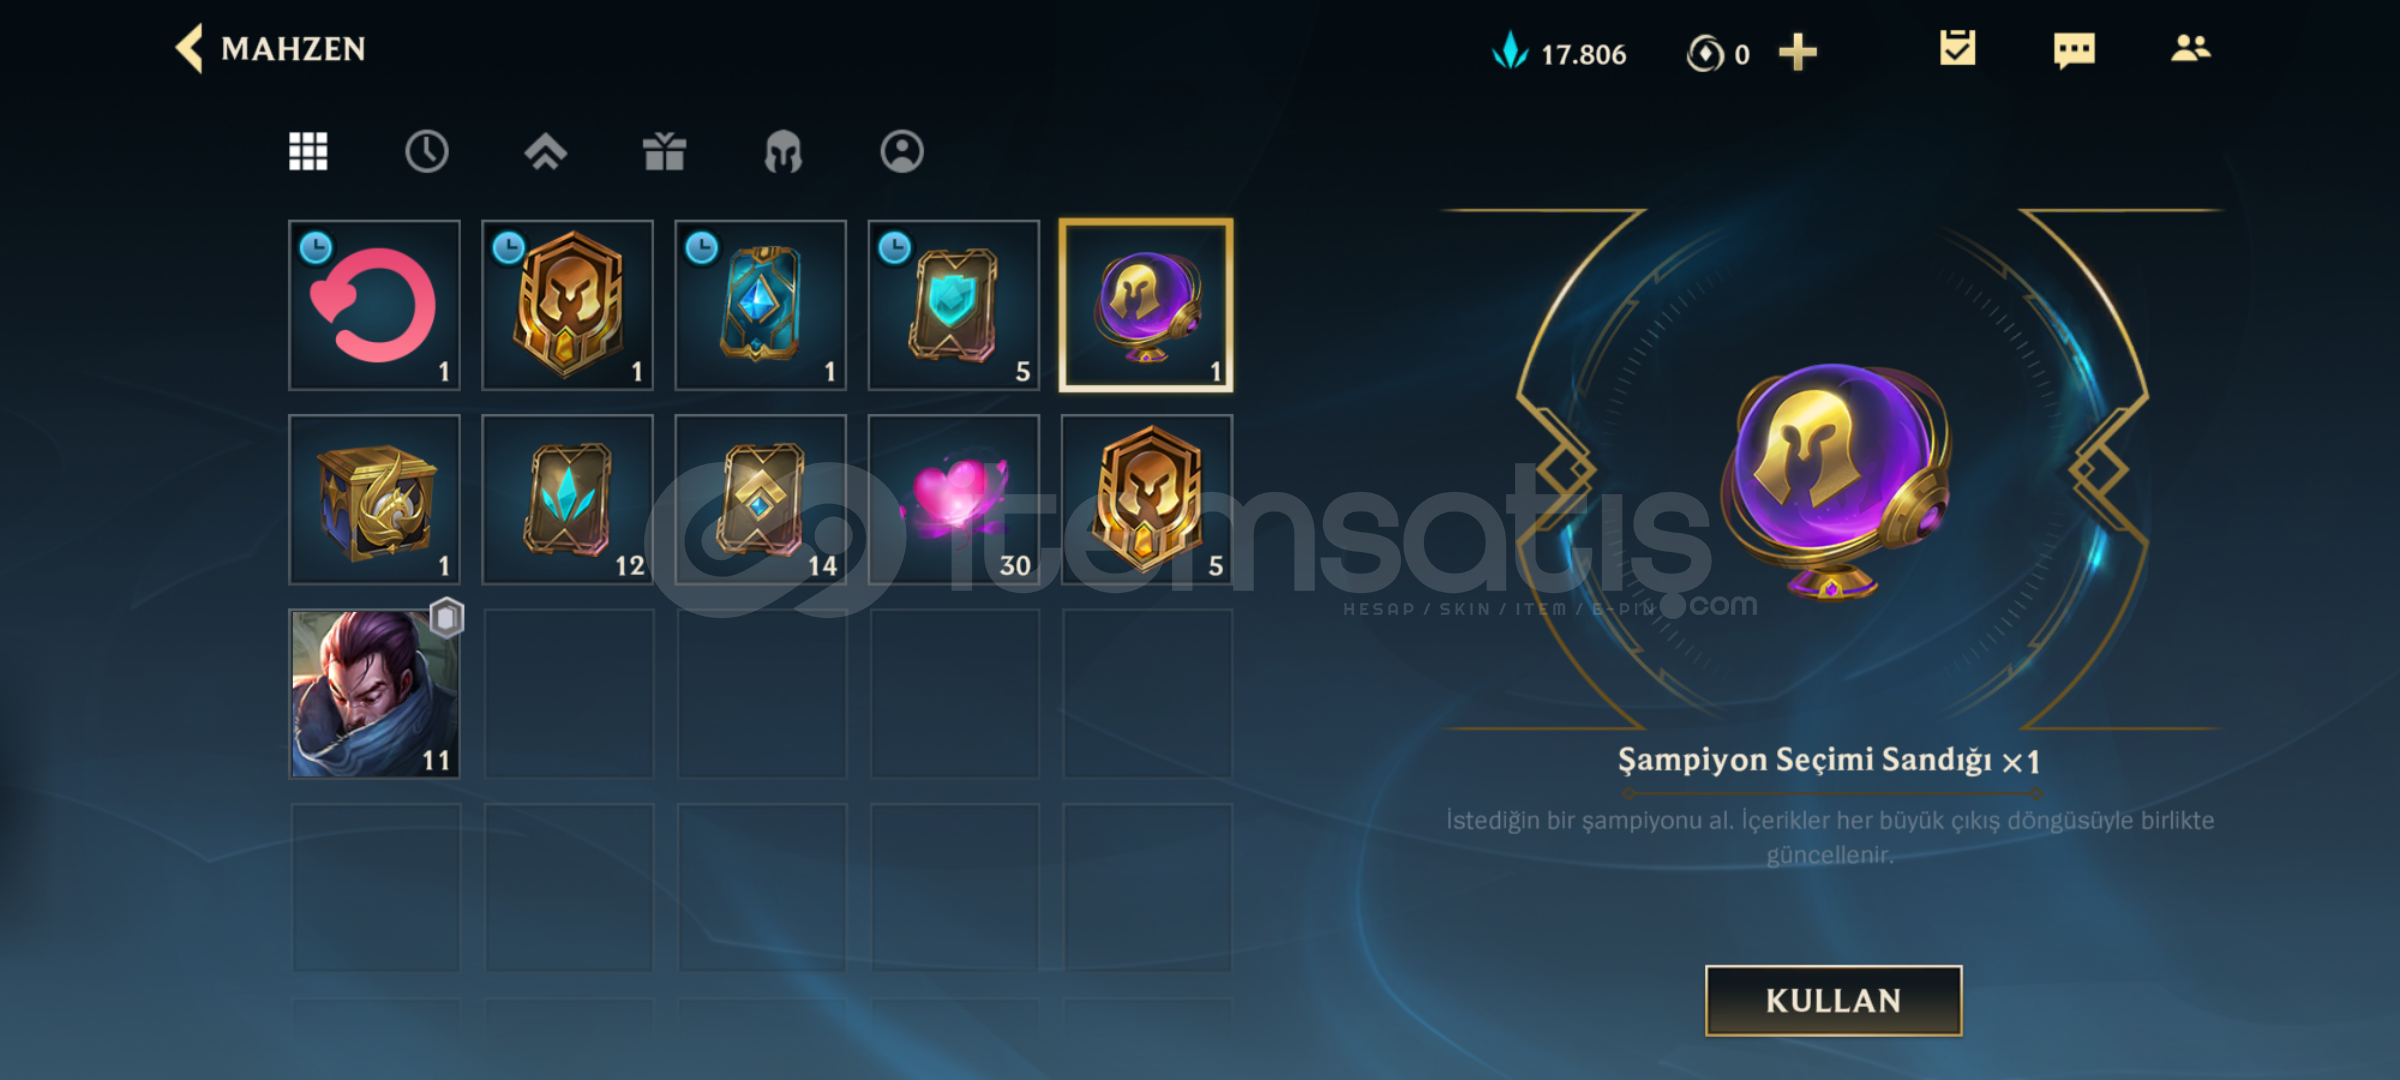The width and height of the screenshot is (2400, 1080).
Task: Open the chat messages icon
Action: coord(2074,49)
